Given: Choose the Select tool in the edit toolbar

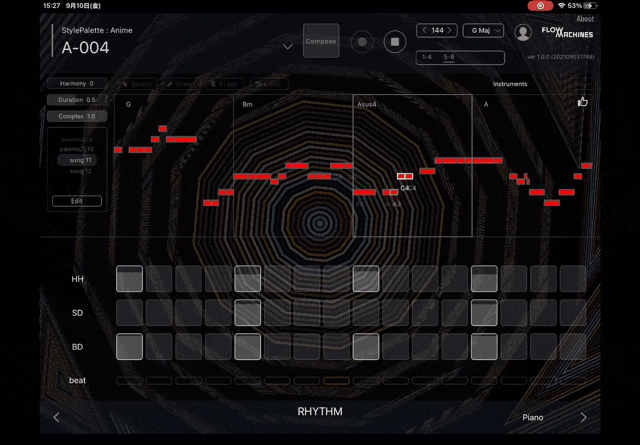Looking at the screenshot, I should 137,84.
